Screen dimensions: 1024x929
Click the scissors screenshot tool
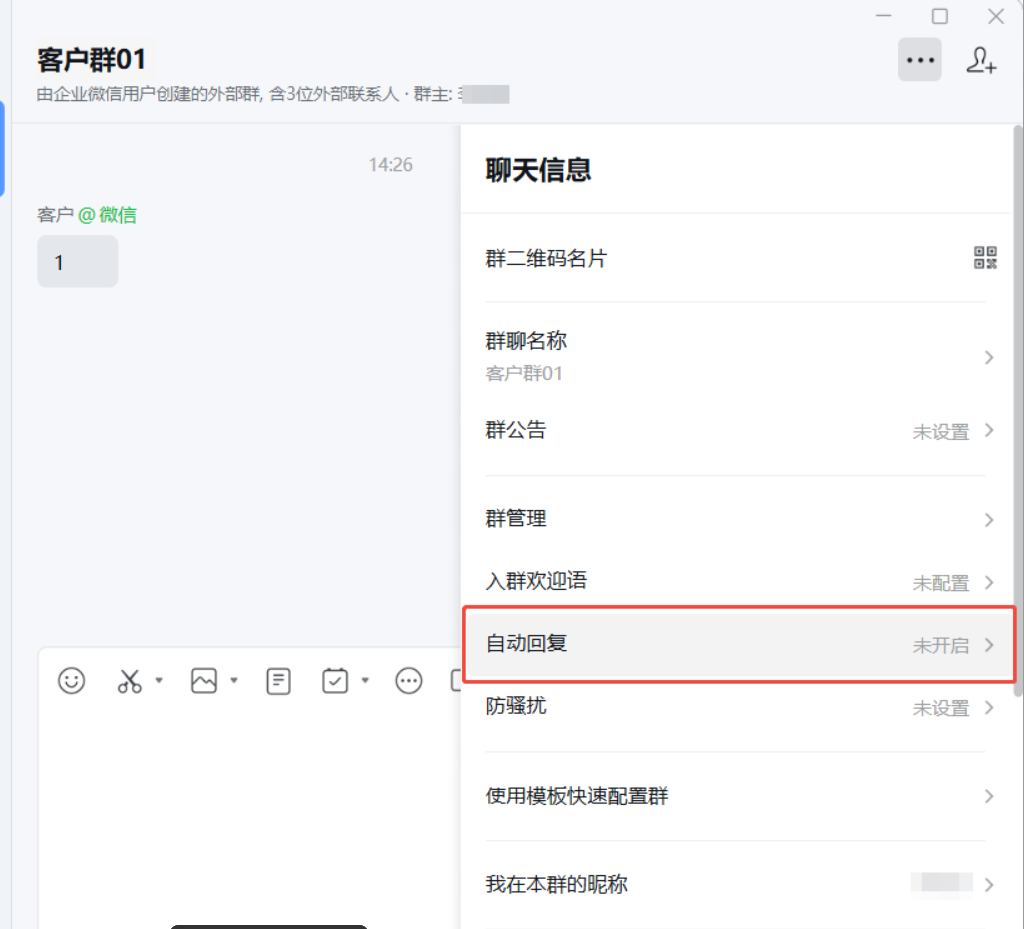coord(129,680)
